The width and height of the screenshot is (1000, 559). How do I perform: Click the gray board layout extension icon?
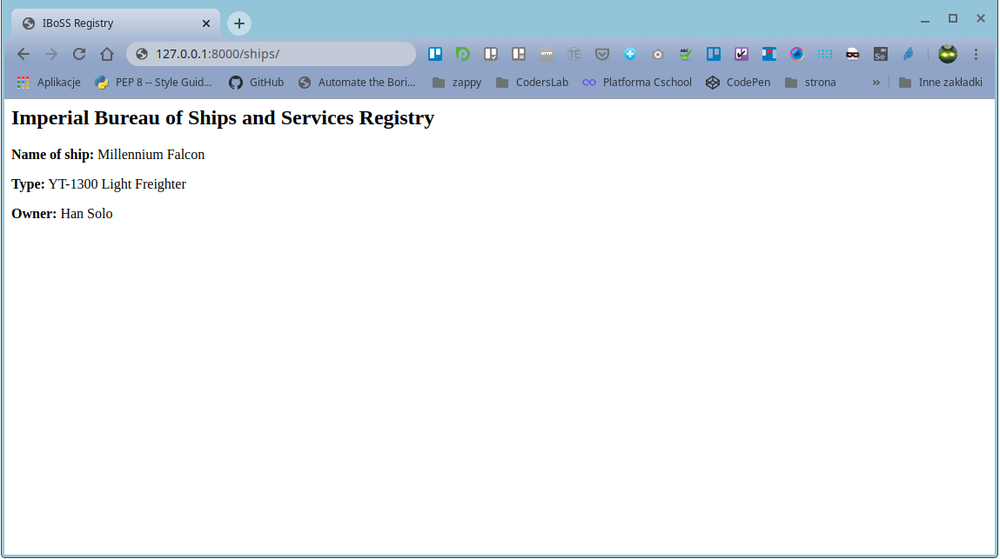tap(518, 54)
